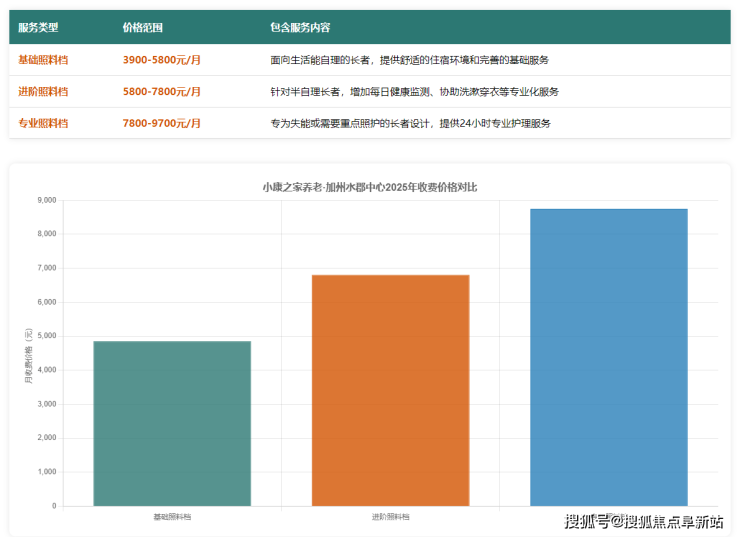Click the description starting with 面向生活能自理的长者

[x=409, y=60]
